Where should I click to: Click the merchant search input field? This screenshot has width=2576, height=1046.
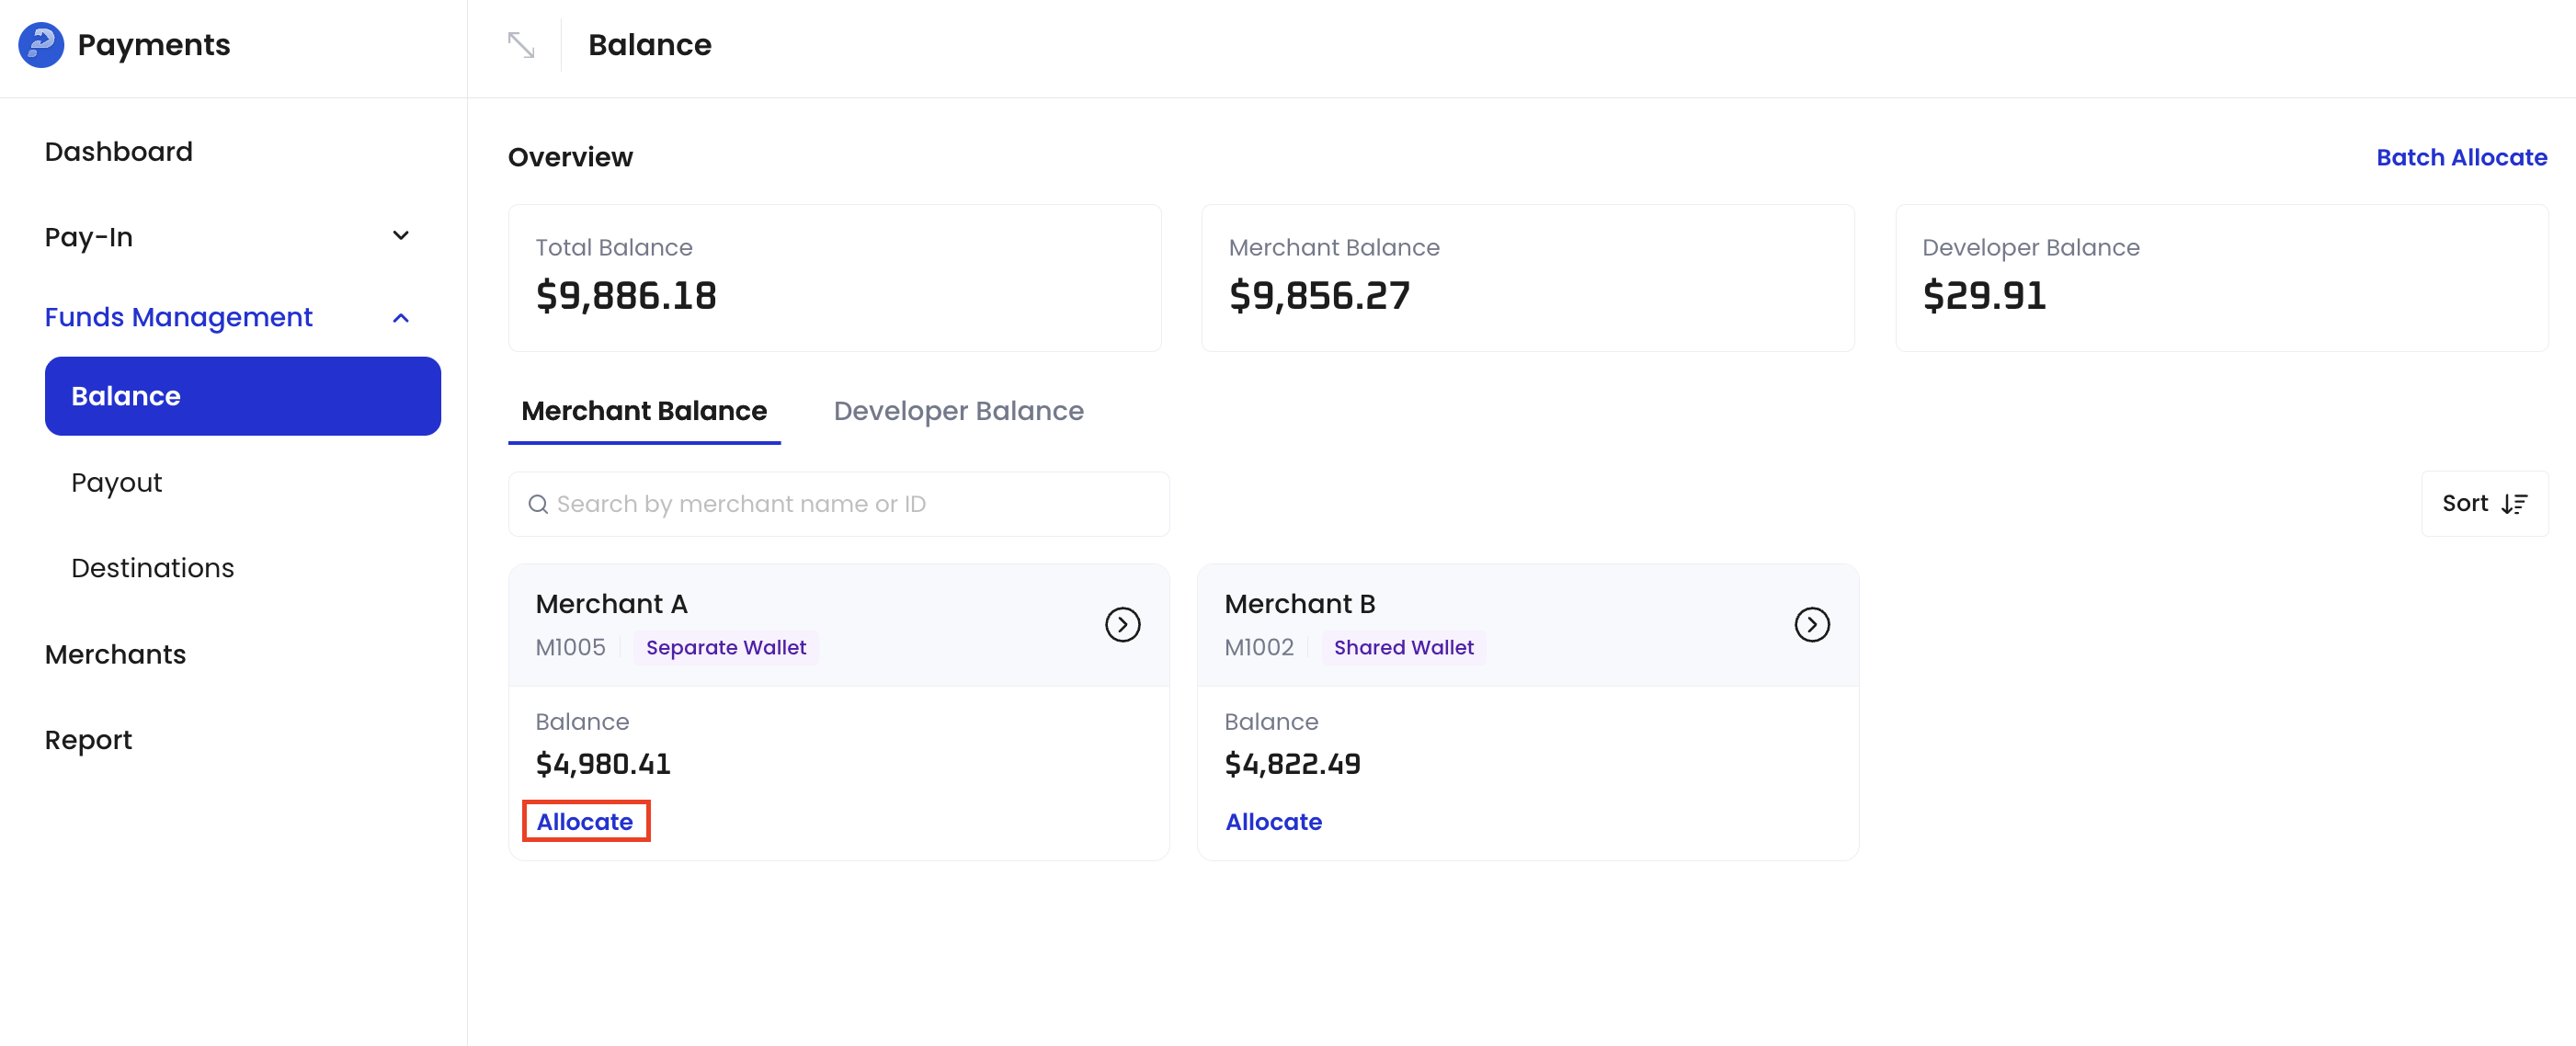tap(840, 504)
